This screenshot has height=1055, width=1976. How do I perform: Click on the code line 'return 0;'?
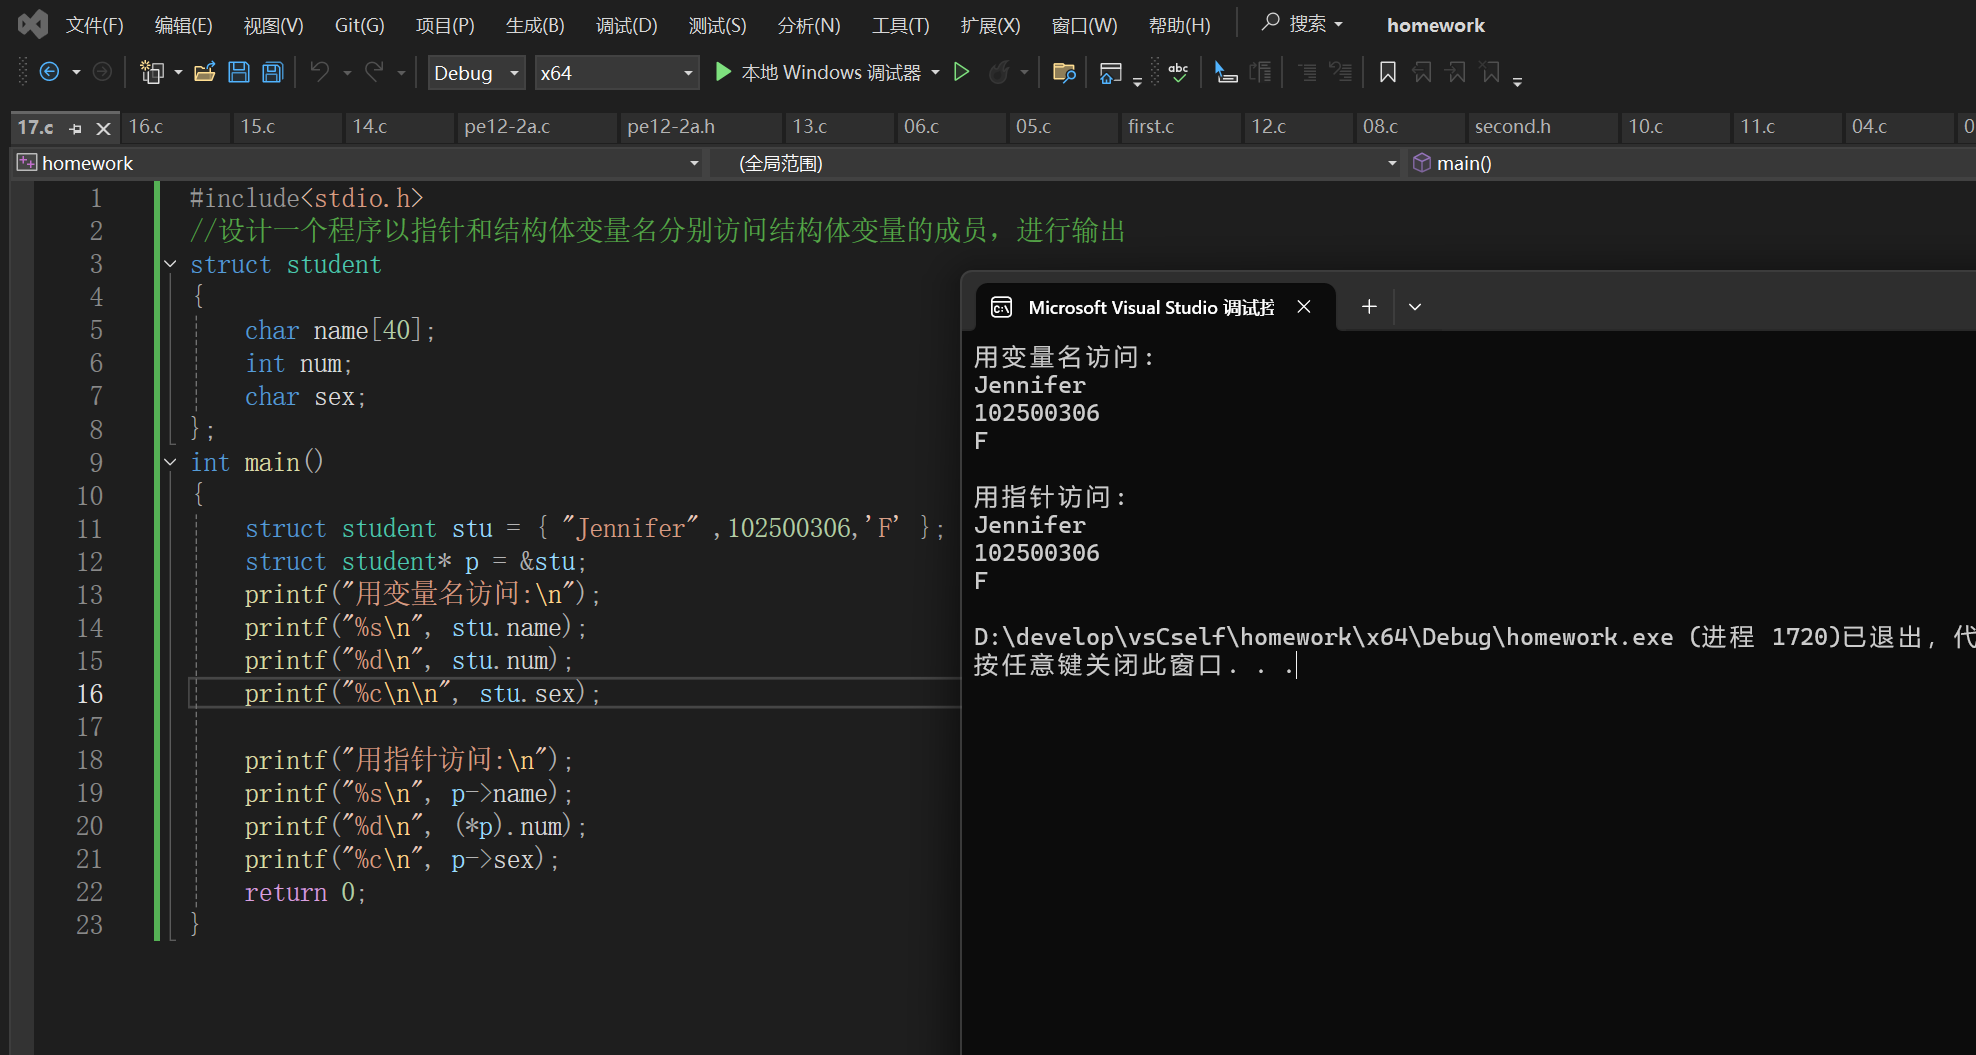[305, 892]
